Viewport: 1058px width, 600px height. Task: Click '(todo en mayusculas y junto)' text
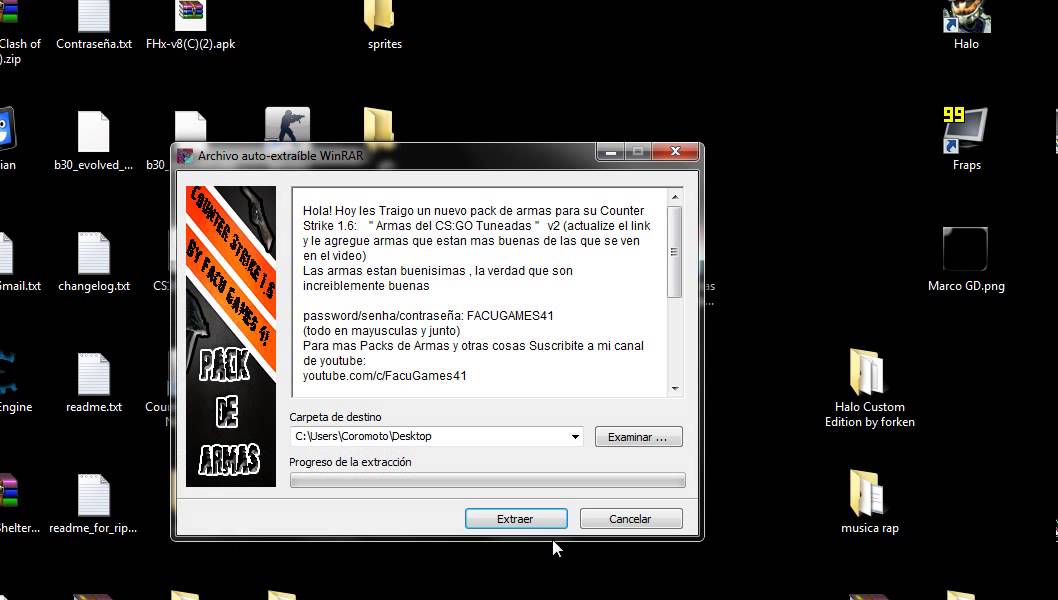[x=382, y=331]
